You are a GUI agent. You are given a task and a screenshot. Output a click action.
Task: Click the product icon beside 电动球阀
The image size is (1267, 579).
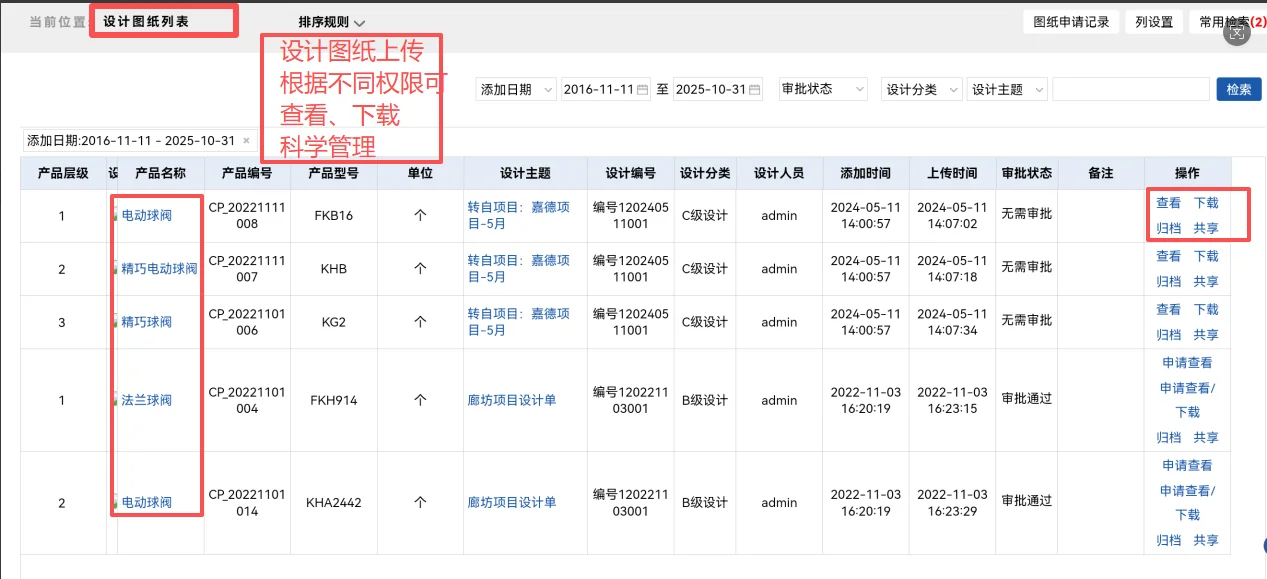point(115,215)
